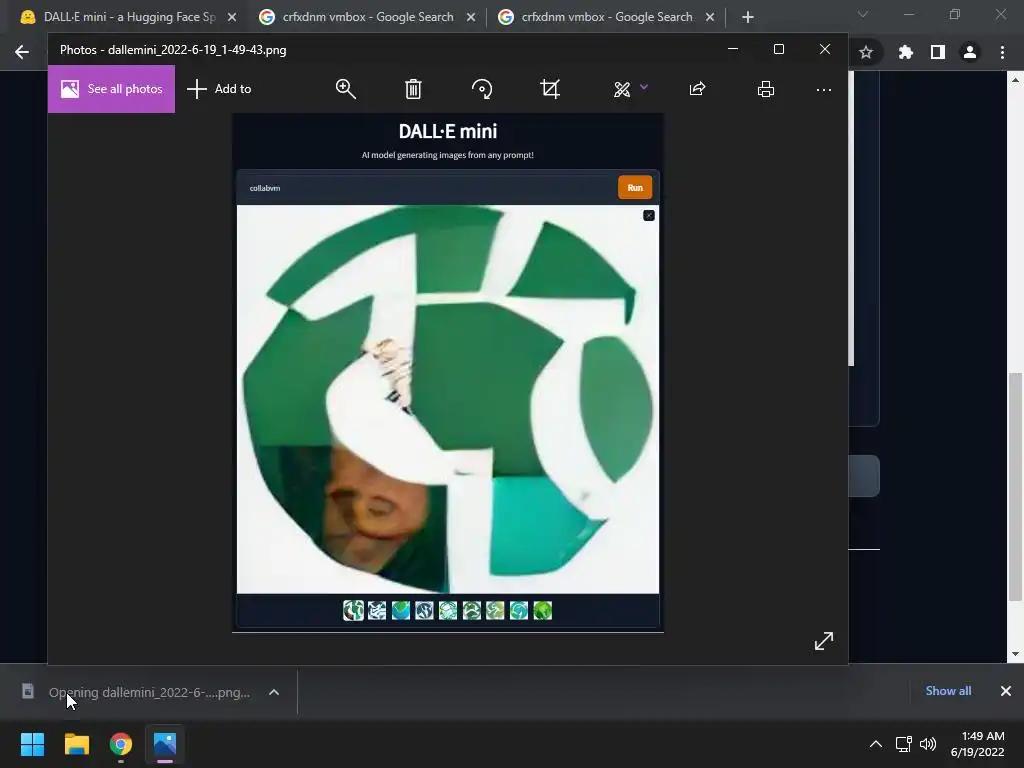
Task: Open File Explorer from taskbar
Action: [x=76, y=744]
